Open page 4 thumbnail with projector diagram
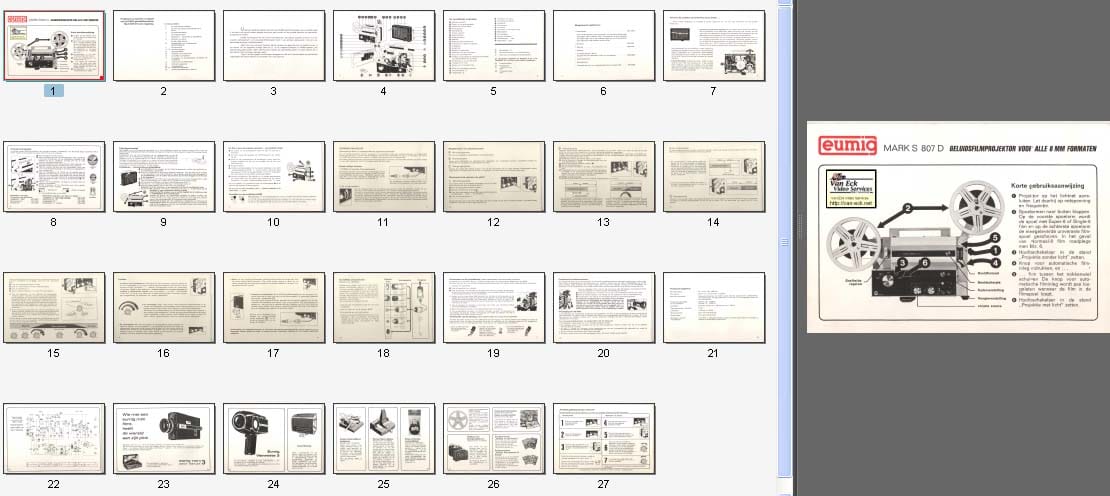 pos(383,45)
